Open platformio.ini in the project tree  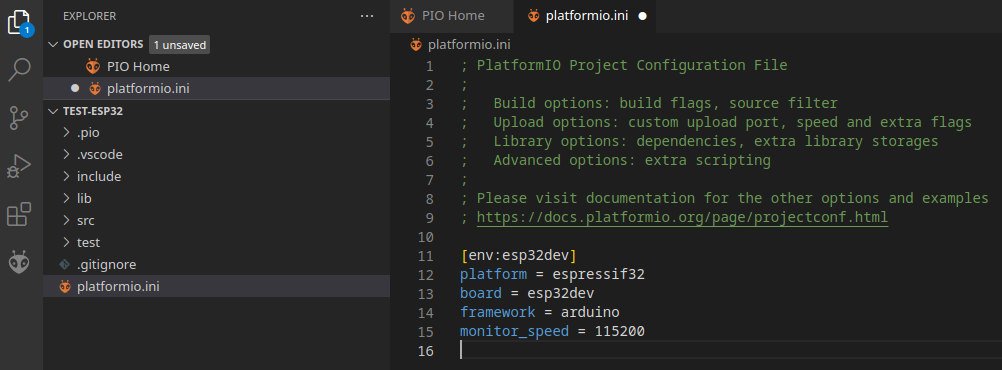point(217,287)
